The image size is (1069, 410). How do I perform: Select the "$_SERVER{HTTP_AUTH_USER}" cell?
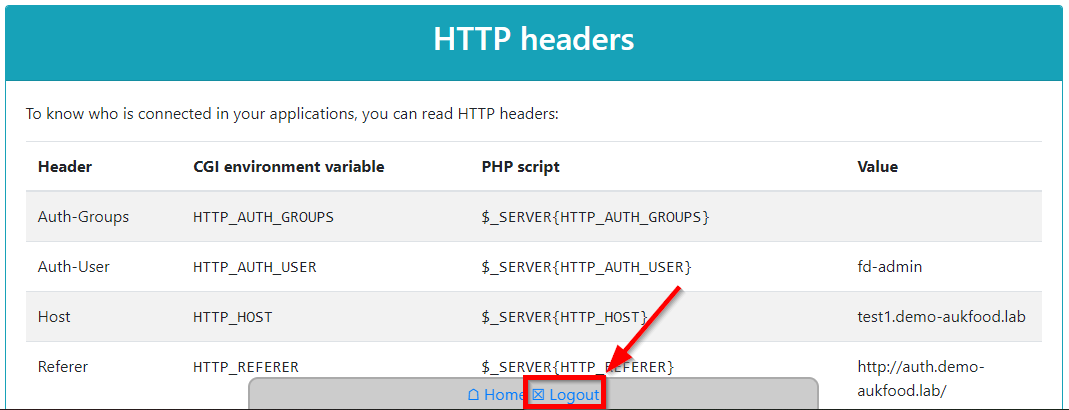(586, 267)
